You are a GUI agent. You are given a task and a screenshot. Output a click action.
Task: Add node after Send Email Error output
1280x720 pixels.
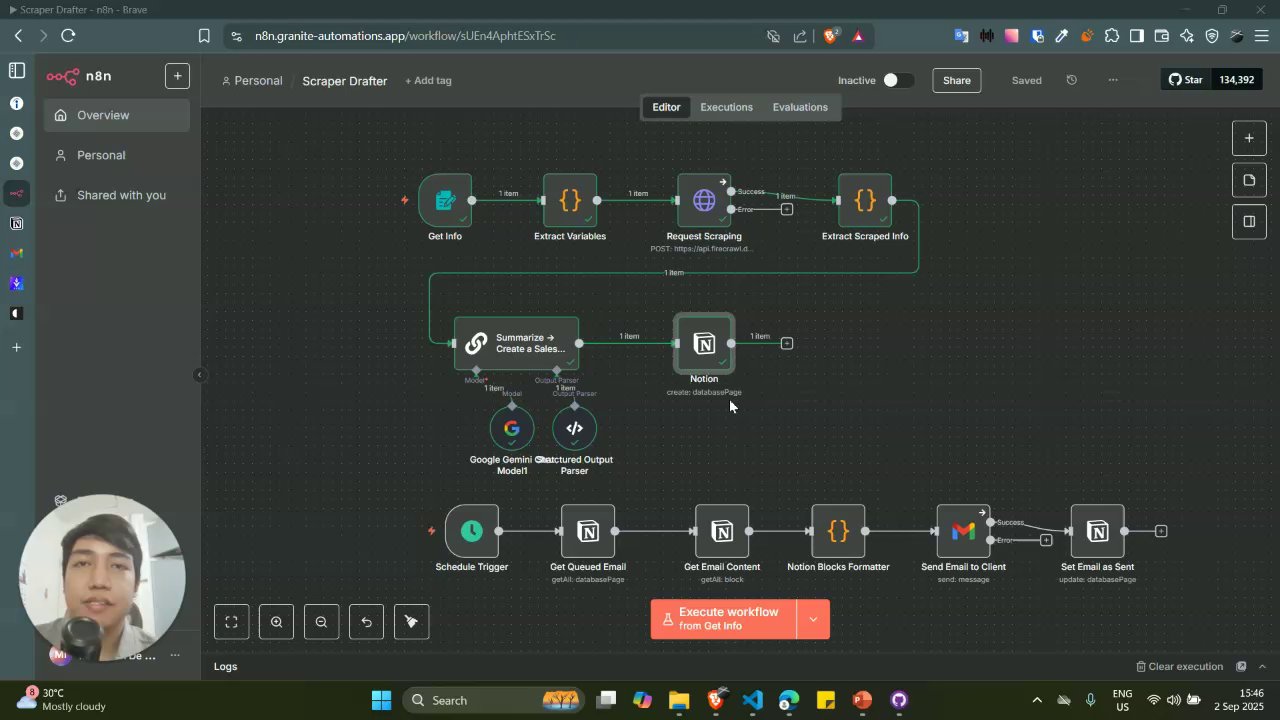point(1046,540)
